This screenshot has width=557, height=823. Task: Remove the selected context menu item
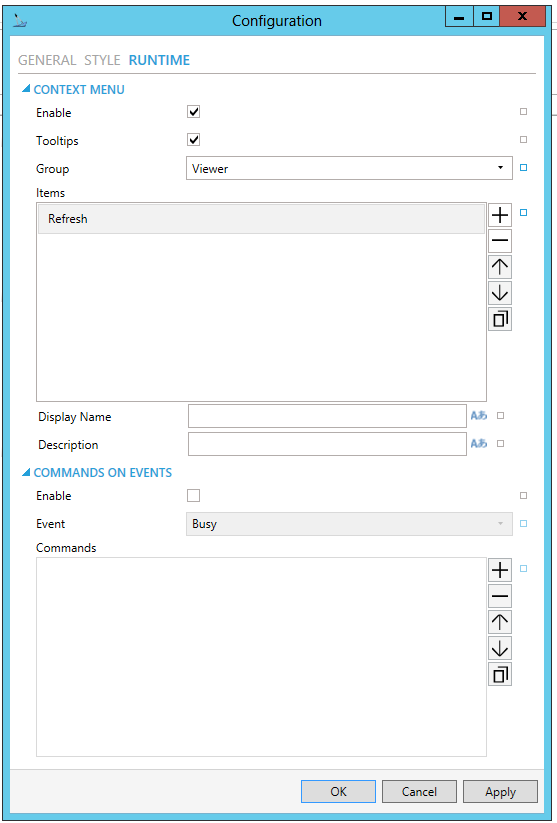tap(500, 241)
